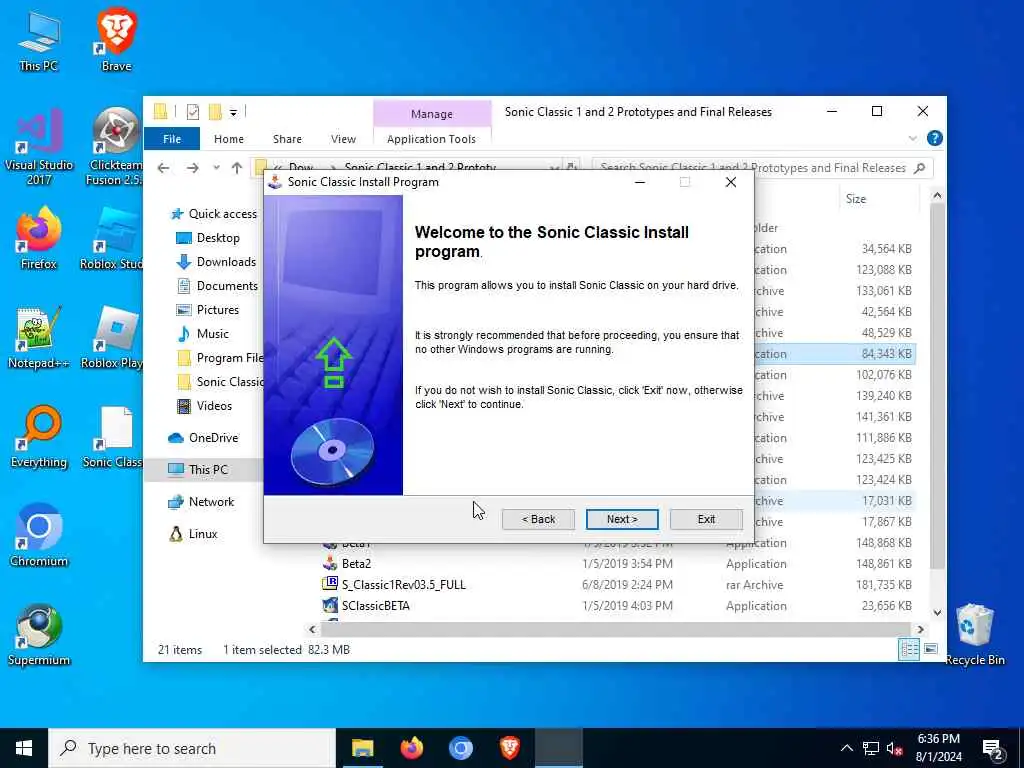
Task: Select Quick access in navigation pane
Action: pyautogui.click(x=213, y=214)
